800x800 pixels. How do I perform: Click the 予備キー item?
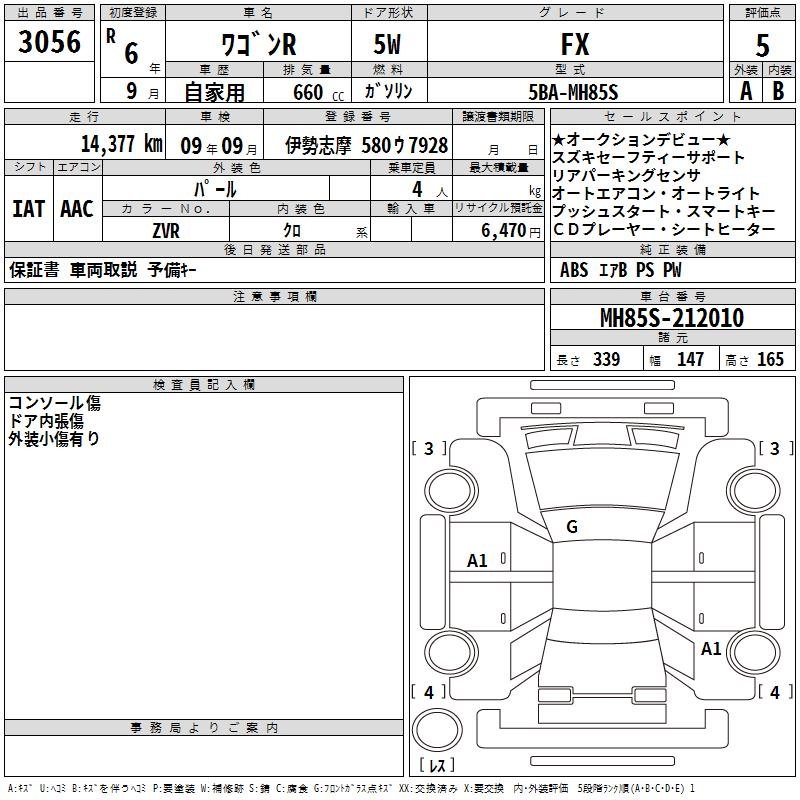pos(172,269)
